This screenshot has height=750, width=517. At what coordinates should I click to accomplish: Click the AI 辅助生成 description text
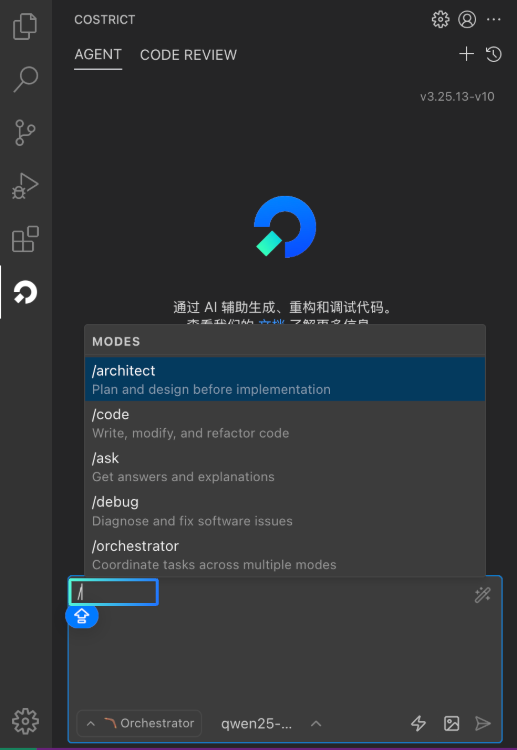click(282, 307)
